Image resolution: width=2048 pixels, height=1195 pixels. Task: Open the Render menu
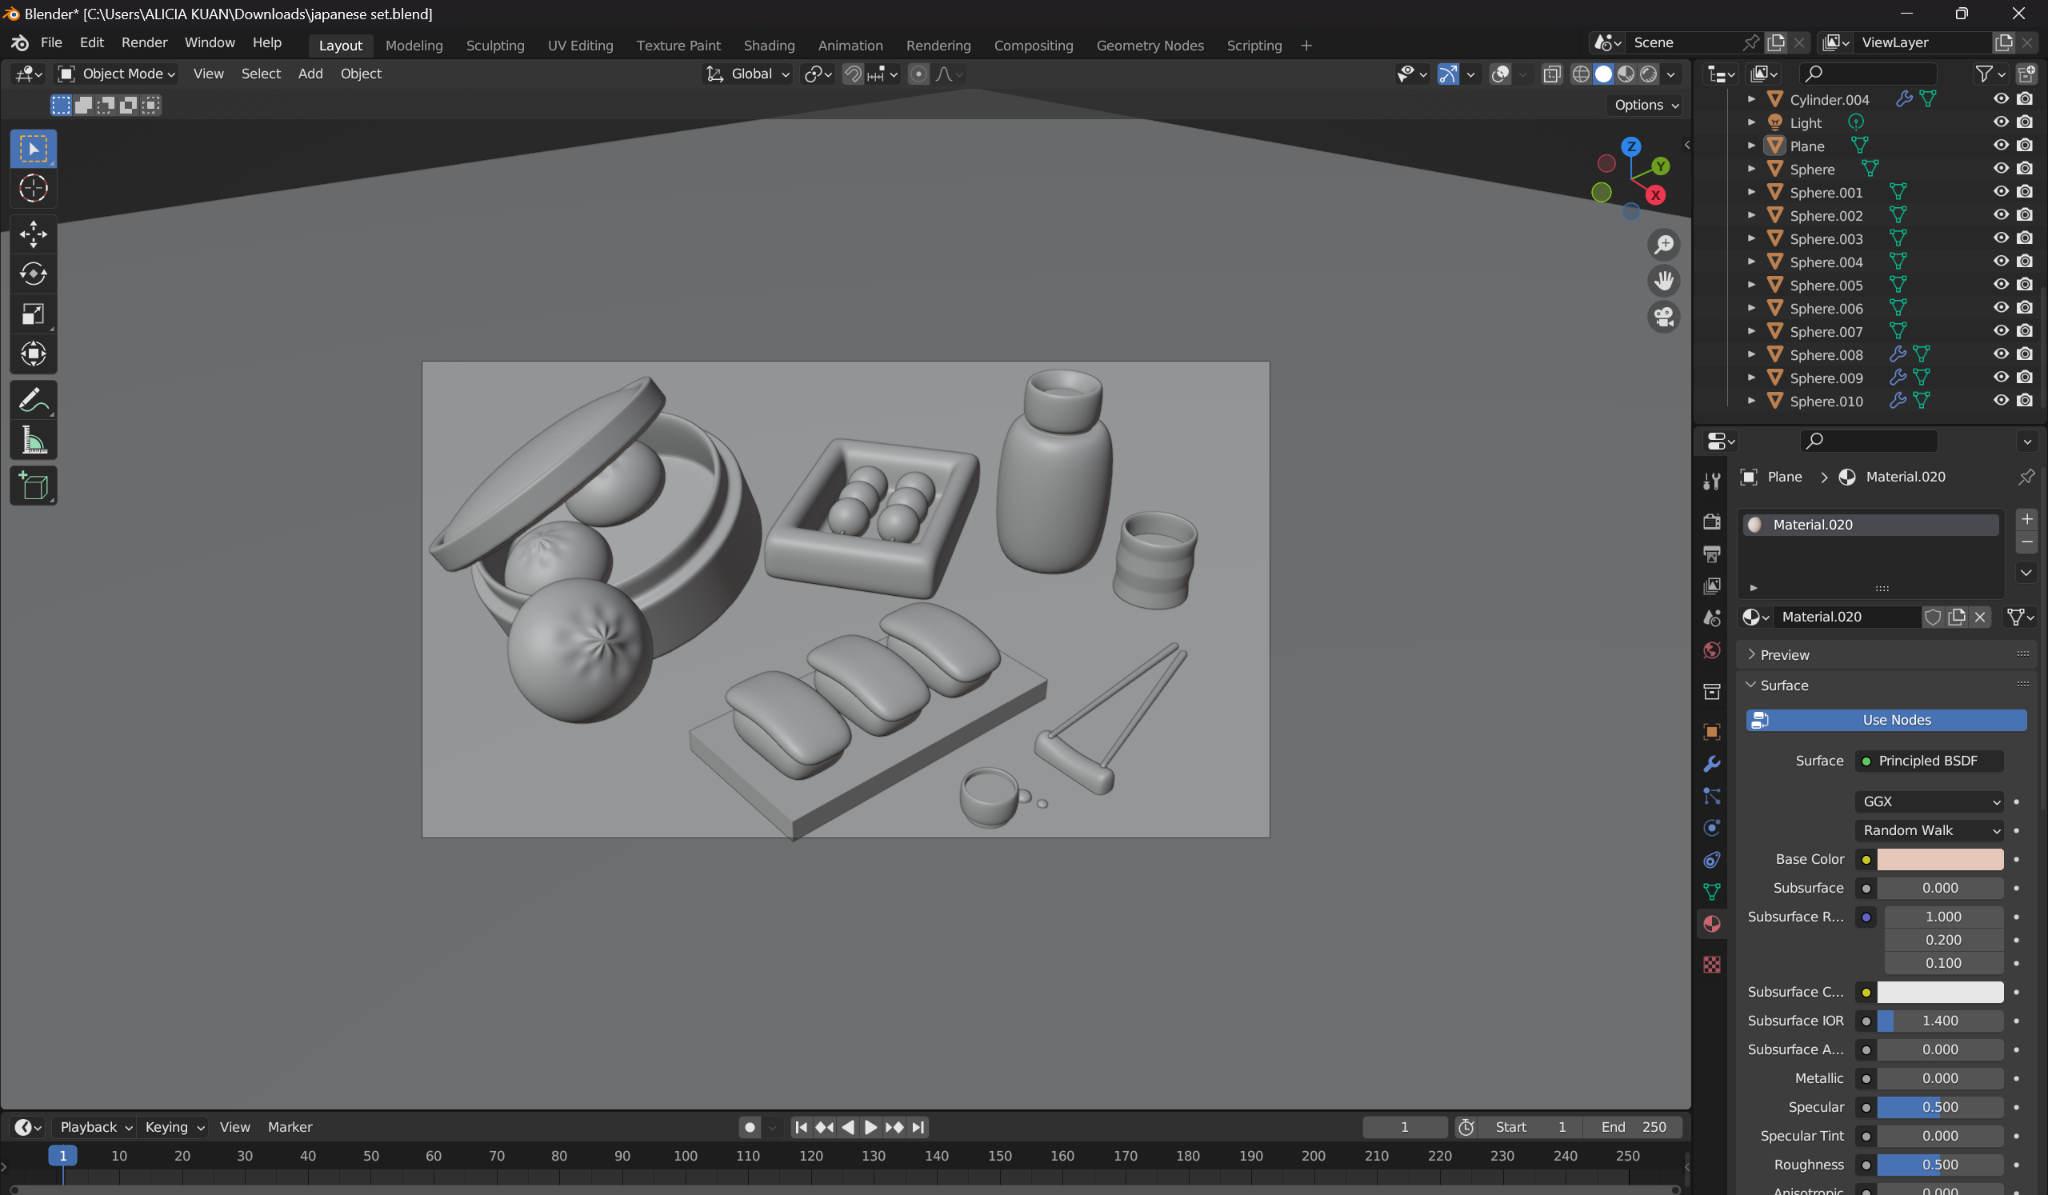144,42
